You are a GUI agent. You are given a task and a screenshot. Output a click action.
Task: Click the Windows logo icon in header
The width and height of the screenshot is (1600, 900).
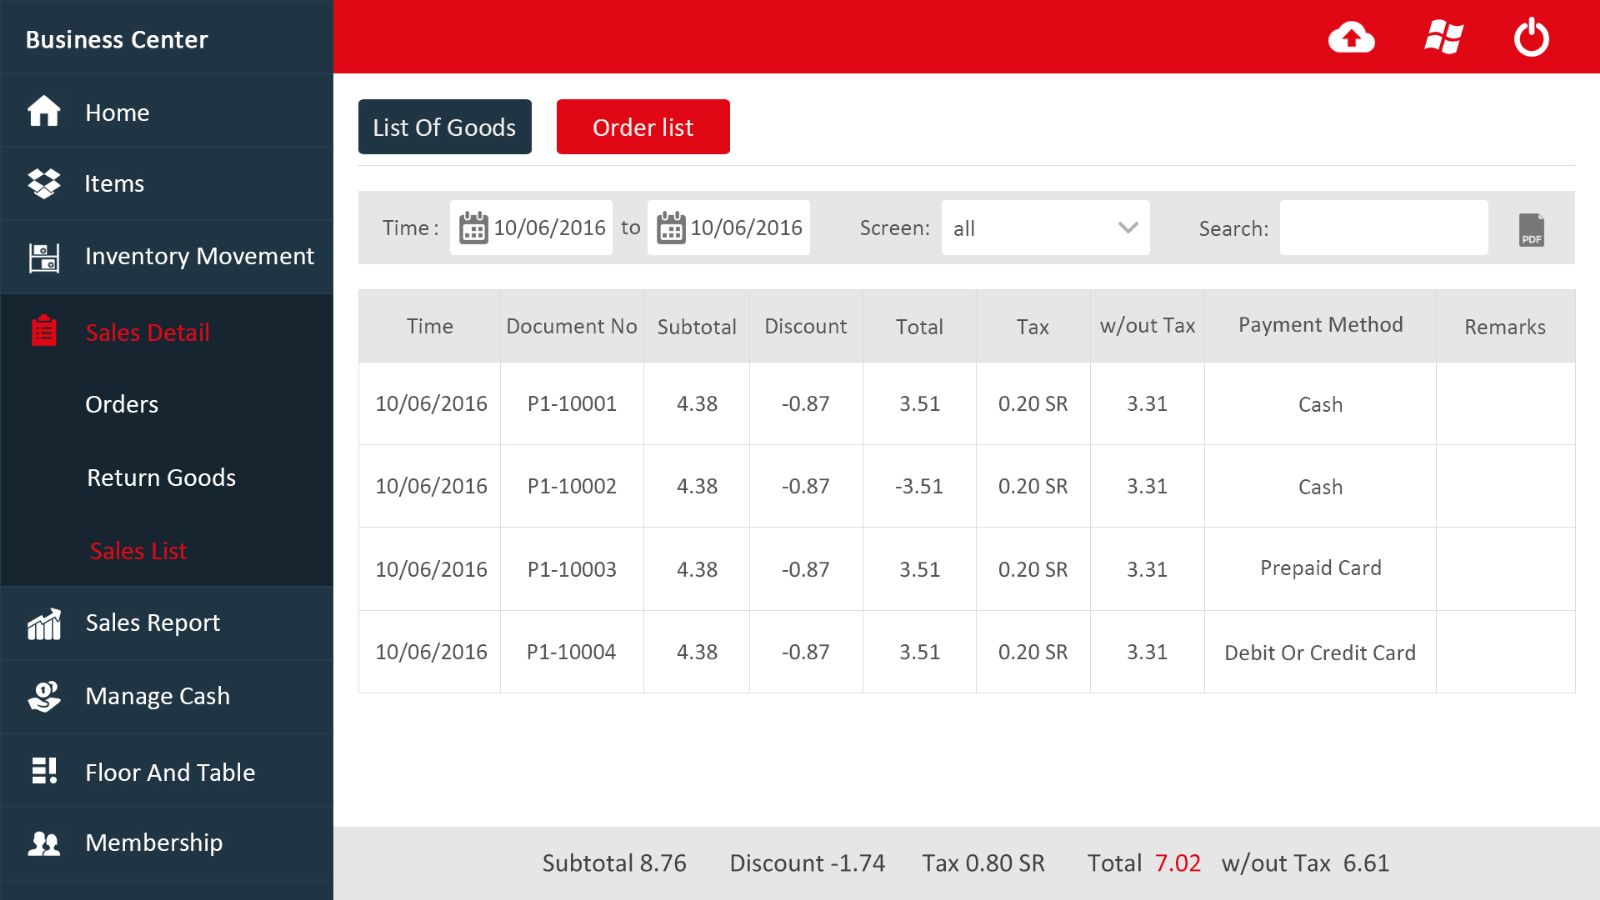(1443, 38)
